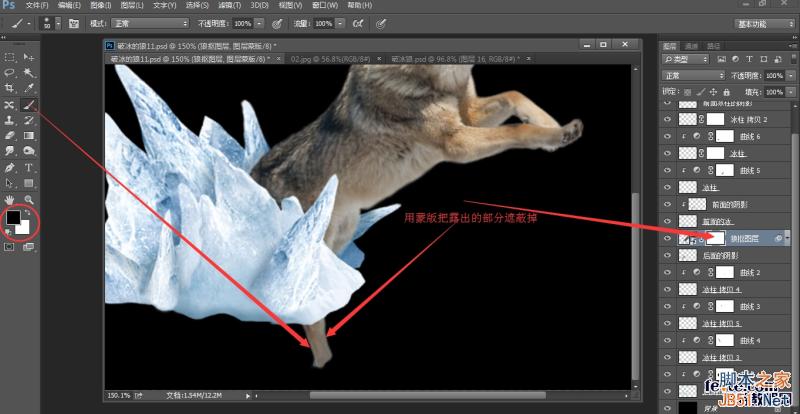Screen dimensions: 800x414
Task: Open the brush panel toggle icon
Action: [74, 23]
